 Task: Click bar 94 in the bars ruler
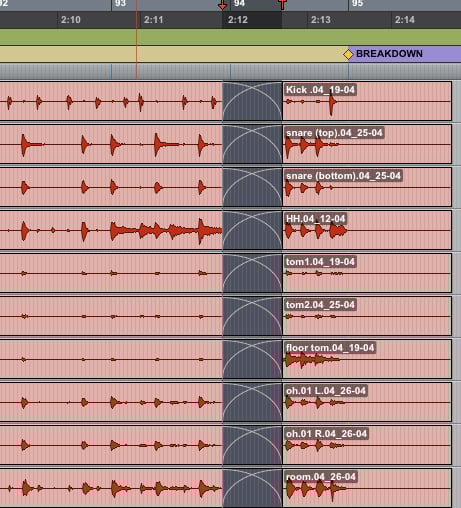(239, 4)
